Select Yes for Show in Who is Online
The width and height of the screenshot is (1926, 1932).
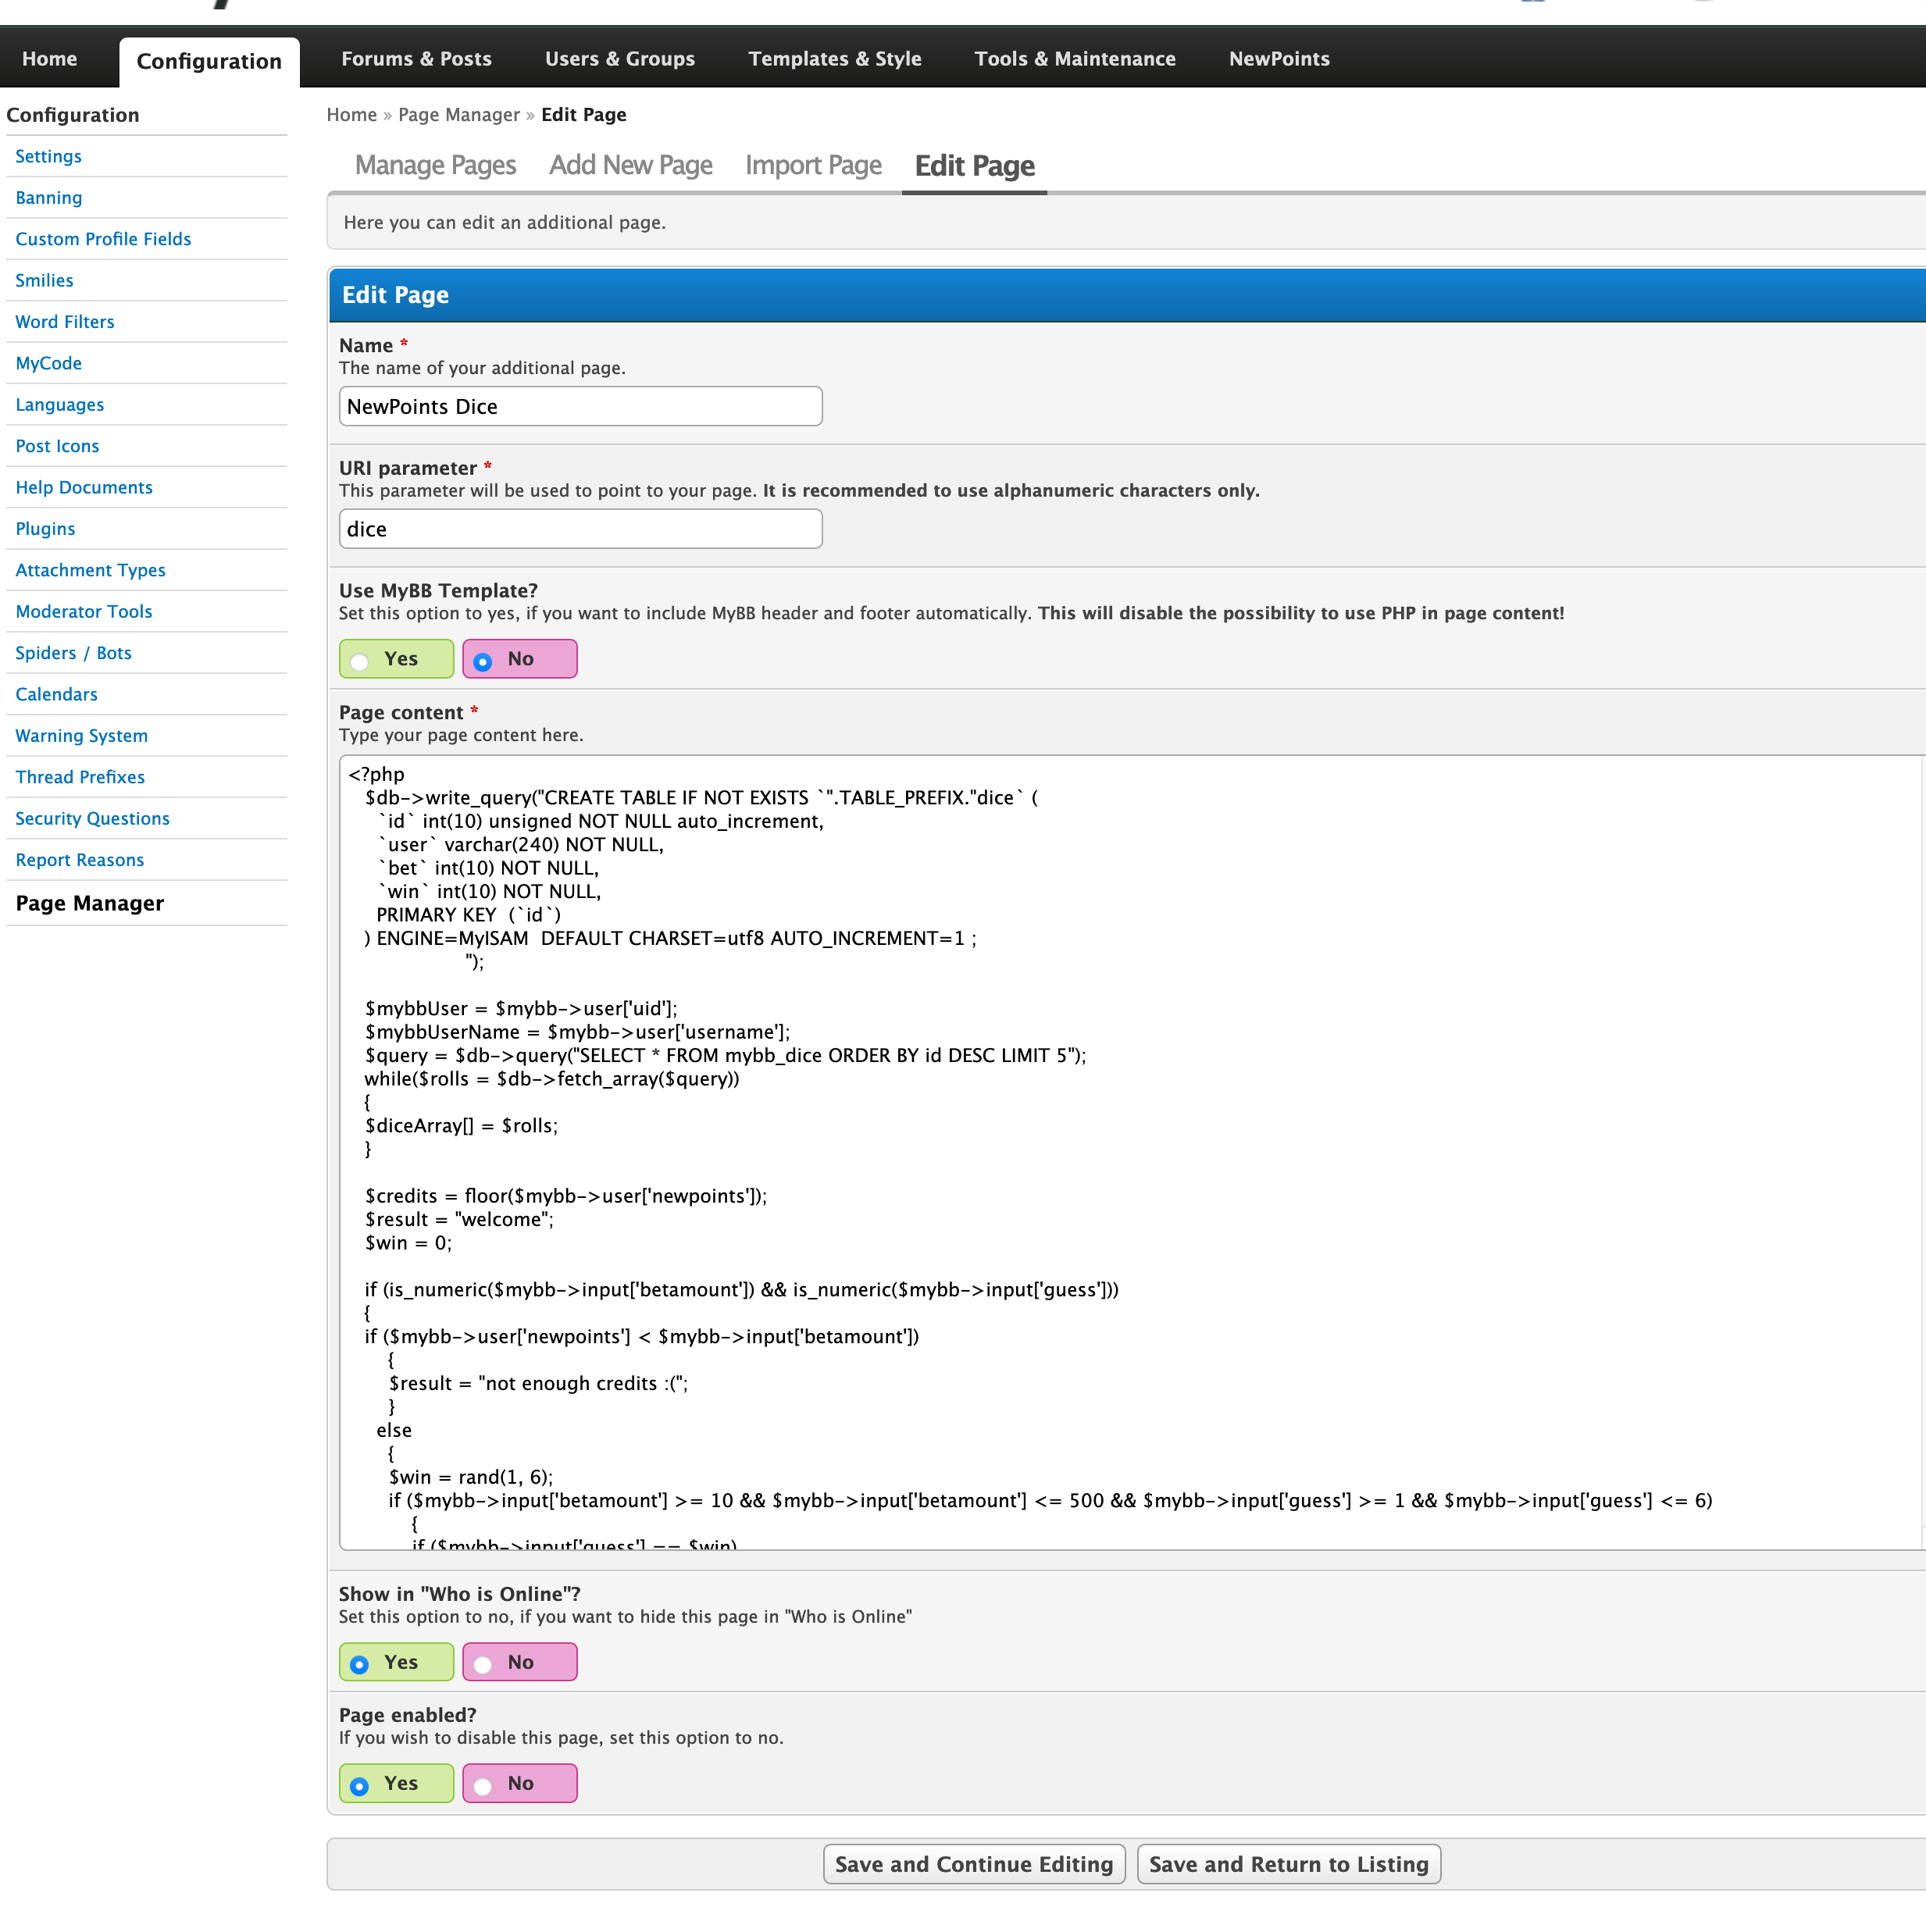pyautogui.click(x=396, y=1662)
